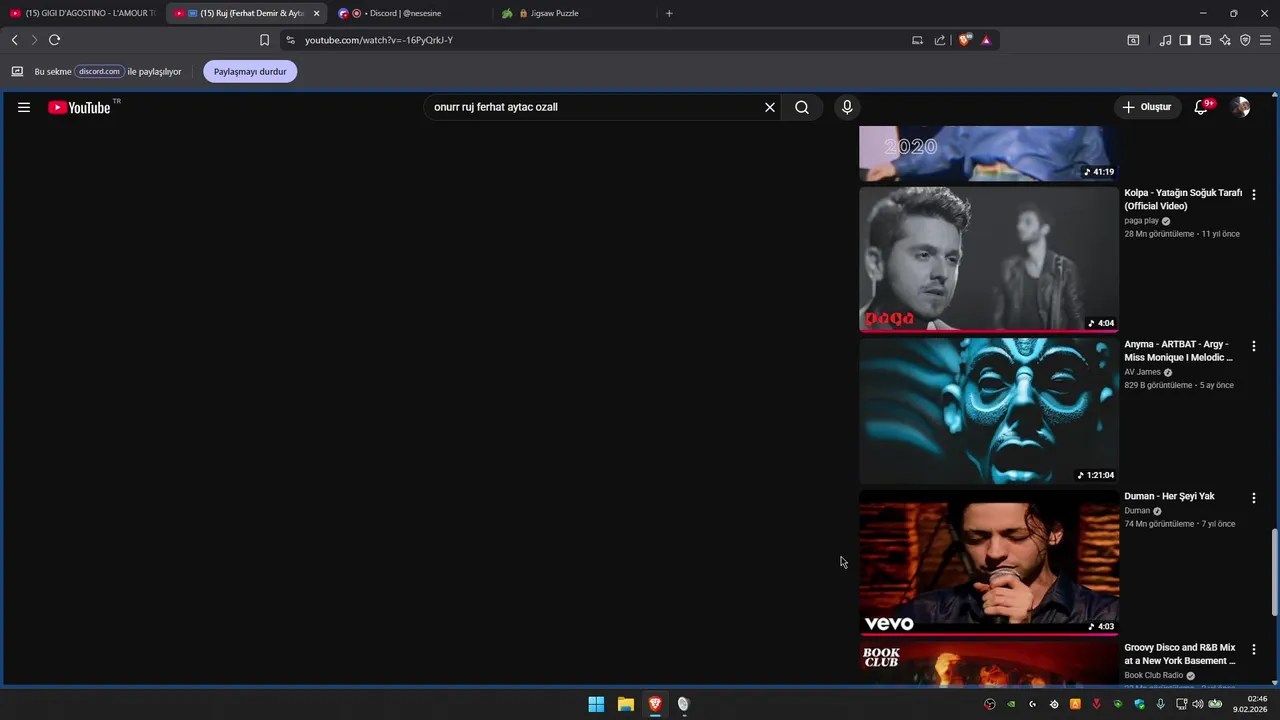Visit the Book Club Radio channel
This screenshot has height=720, width=1280.
1153,675
